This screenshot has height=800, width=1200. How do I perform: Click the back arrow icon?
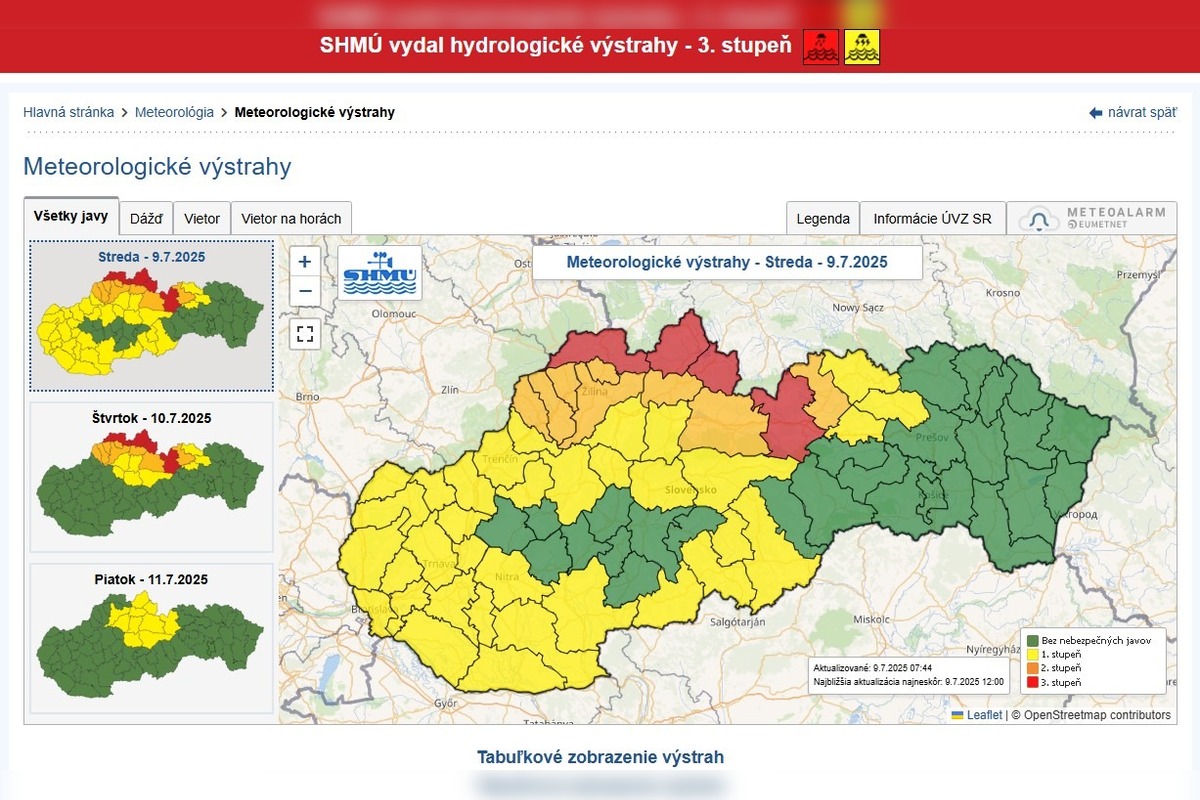[x=1095, y=113]
